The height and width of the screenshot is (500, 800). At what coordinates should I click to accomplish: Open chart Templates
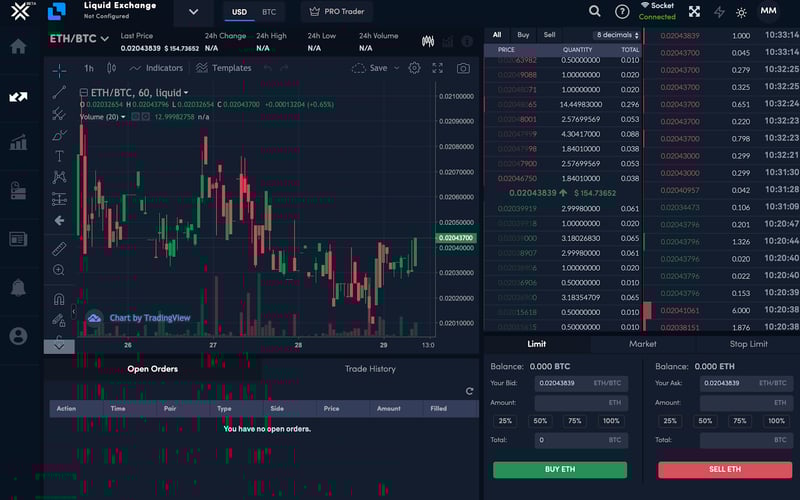[x=223, y=68]
